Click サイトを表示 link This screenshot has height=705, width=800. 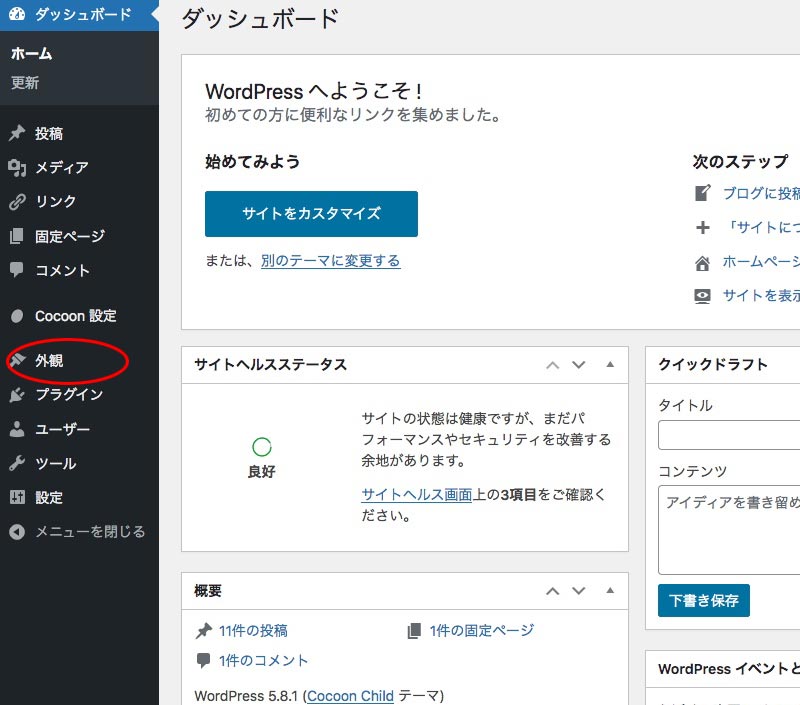point(761,295)
